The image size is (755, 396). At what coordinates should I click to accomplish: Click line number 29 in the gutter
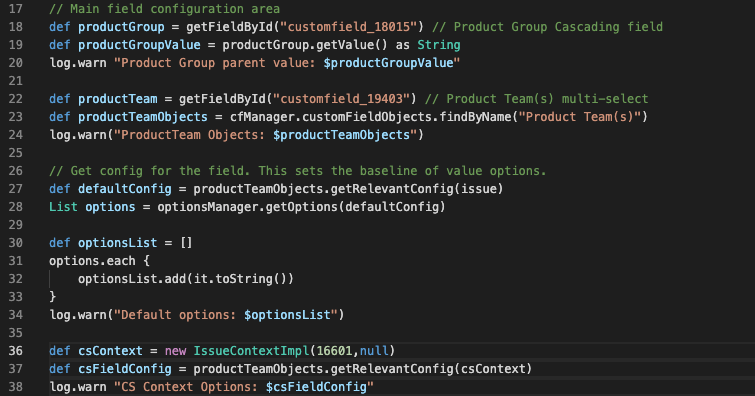click(x=15, y=224)
